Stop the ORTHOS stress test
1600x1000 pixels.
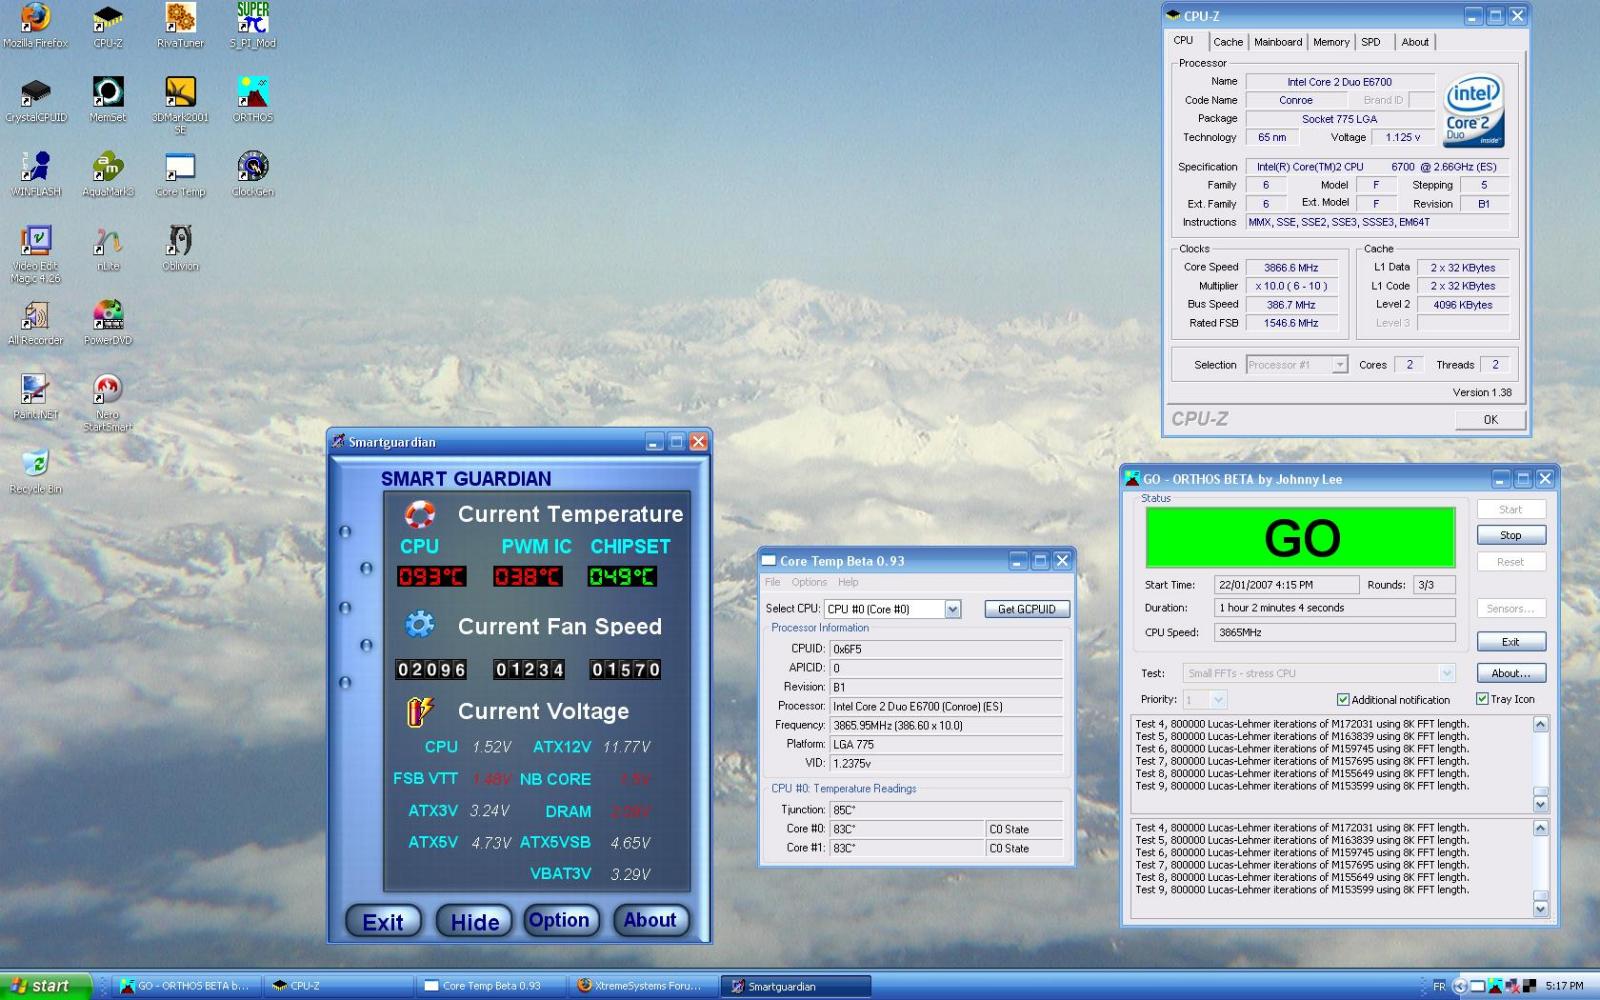tap(1511, 535)
